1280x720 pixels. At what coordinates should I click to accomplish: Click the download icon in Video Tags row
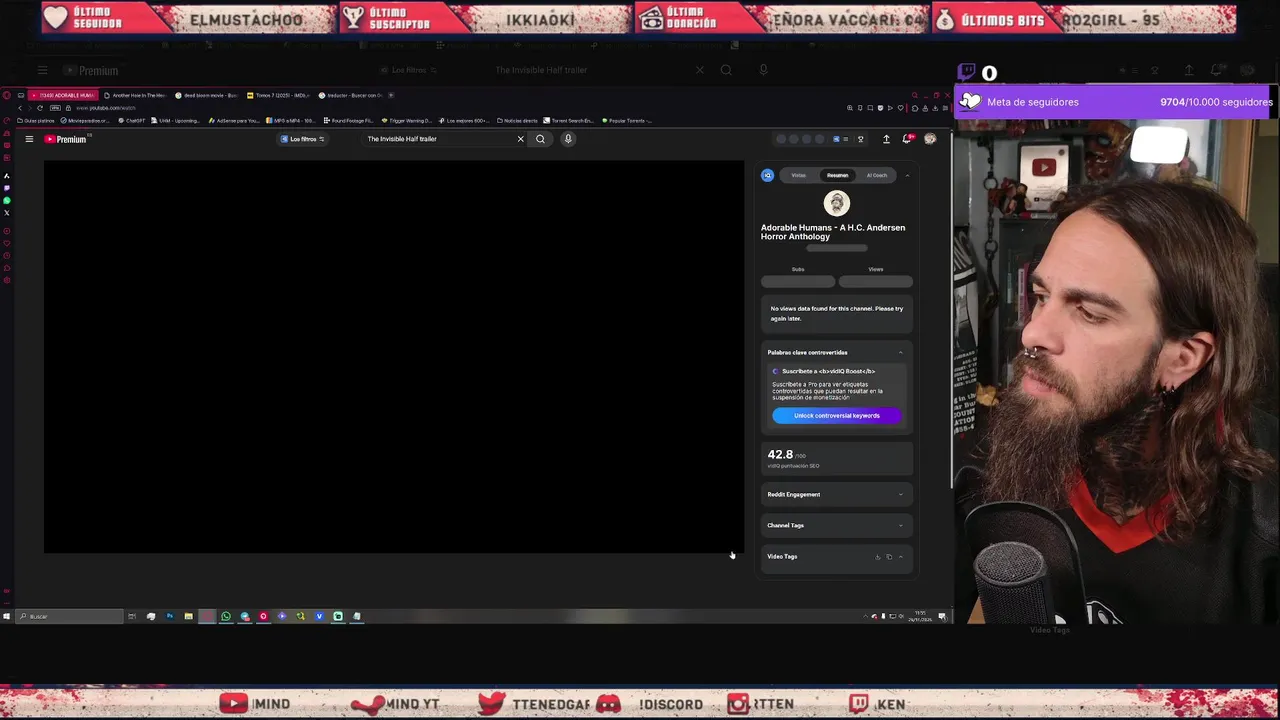[878, 557]
